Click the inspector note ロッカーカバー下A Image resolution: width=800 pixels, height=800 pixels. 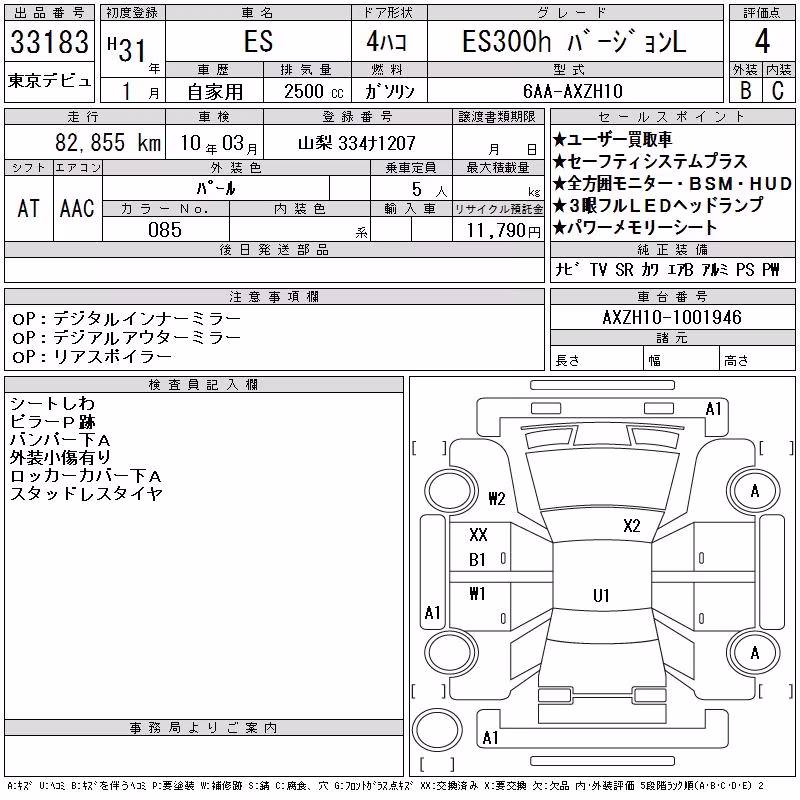(86, 476)
